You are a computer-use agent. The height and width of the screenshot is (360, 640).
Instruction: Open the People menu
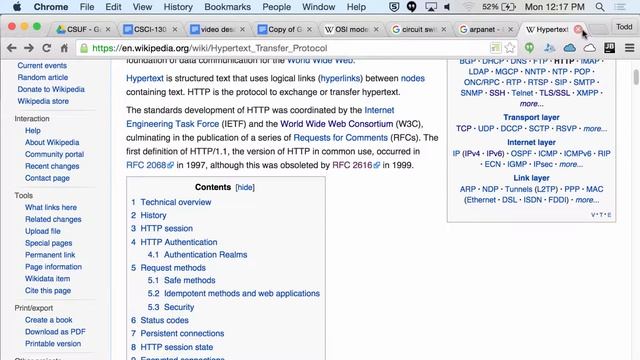(276, 7)
